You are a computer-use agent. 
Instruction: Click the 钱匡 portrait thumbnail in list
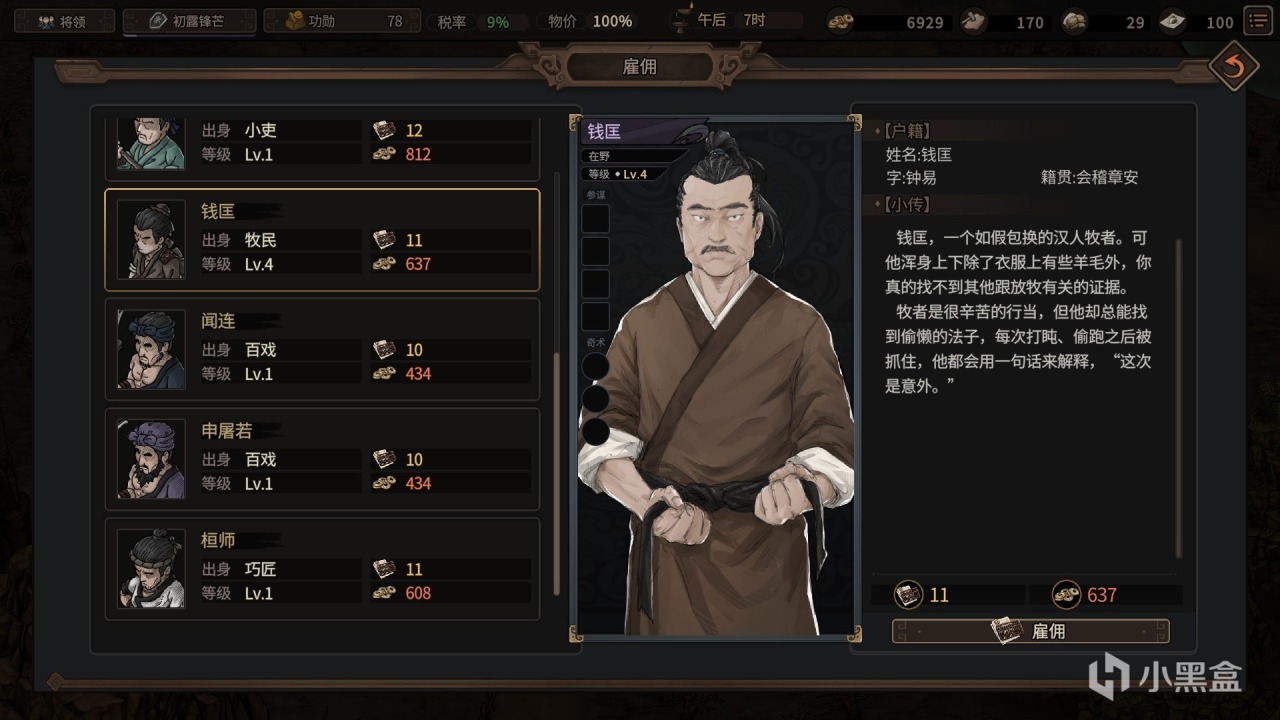tap(151, 240)
